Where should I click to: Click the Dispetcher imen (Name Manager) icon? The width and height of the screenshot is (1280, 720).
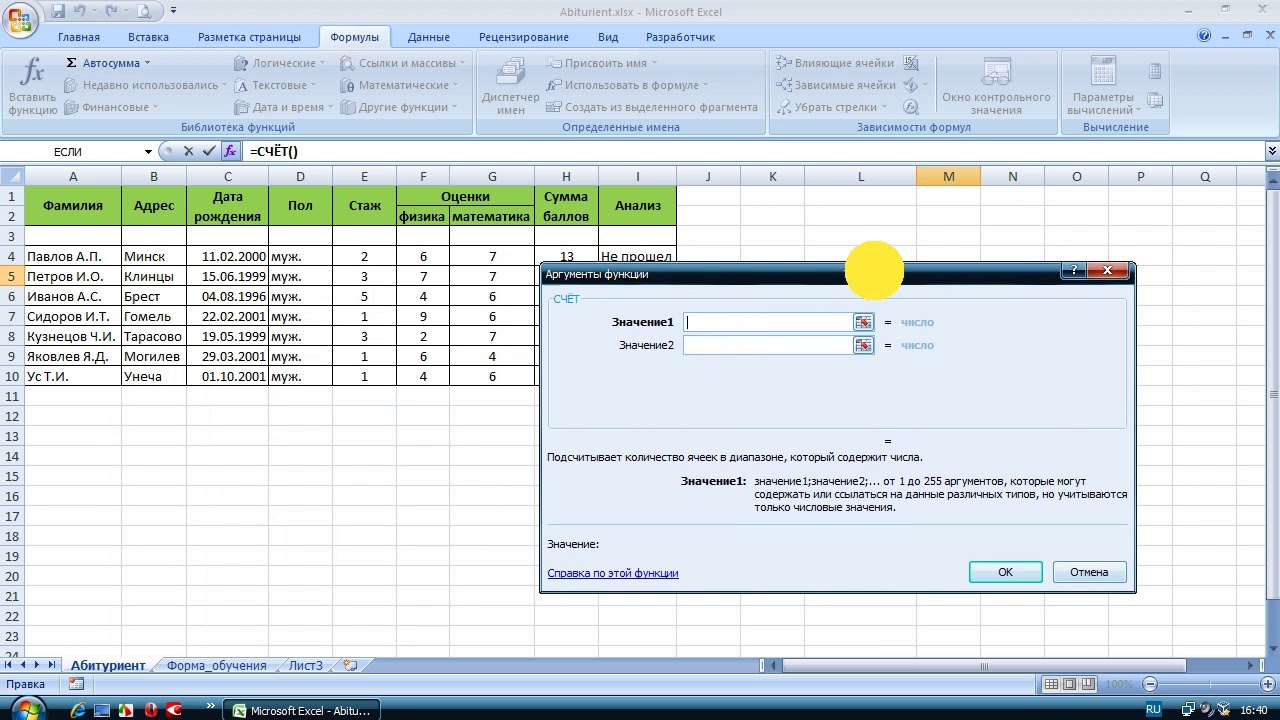click(x=511, y=73)
